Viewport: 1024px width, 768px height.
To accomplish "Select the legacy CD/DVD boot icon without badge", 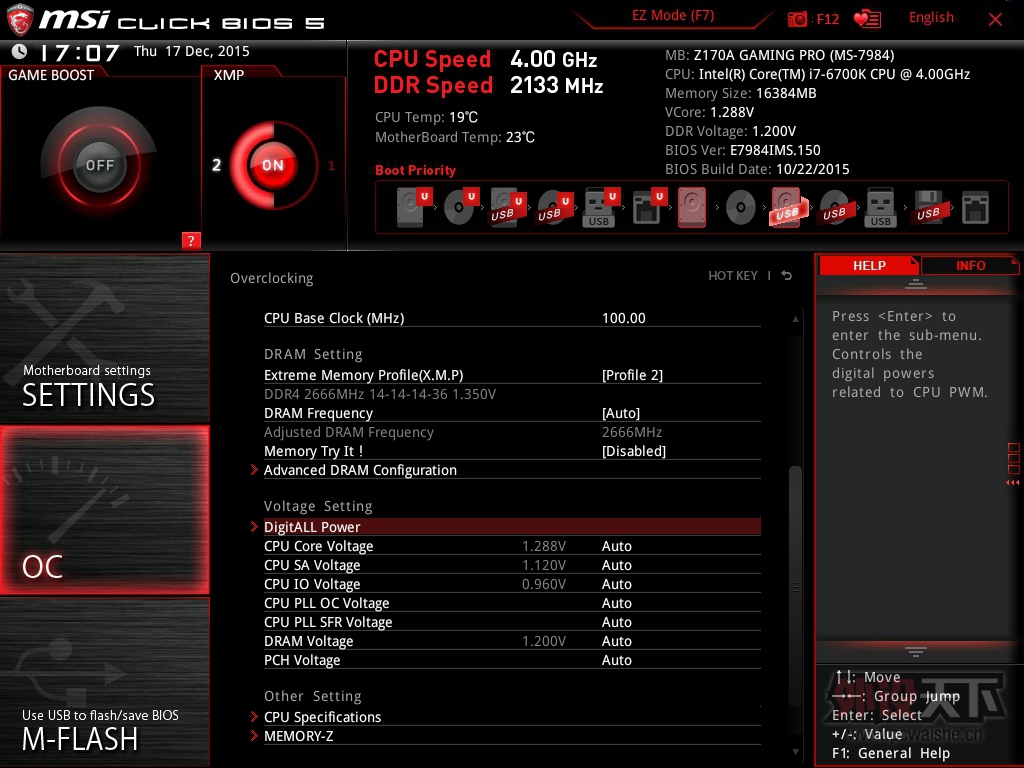I will (x=741, y=208).
